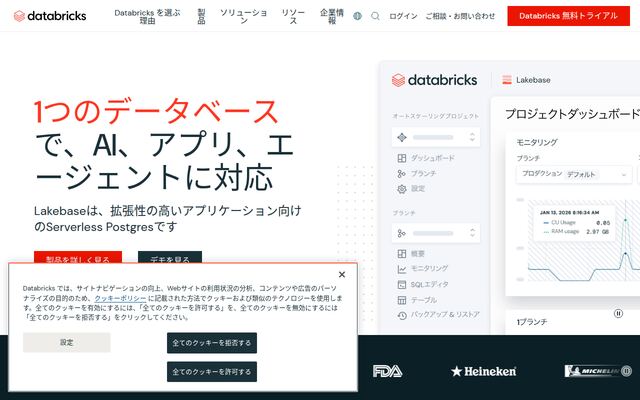Click the monitoring usage chart
This screenshot has width=640, height=400.
[x=584, y=241]
